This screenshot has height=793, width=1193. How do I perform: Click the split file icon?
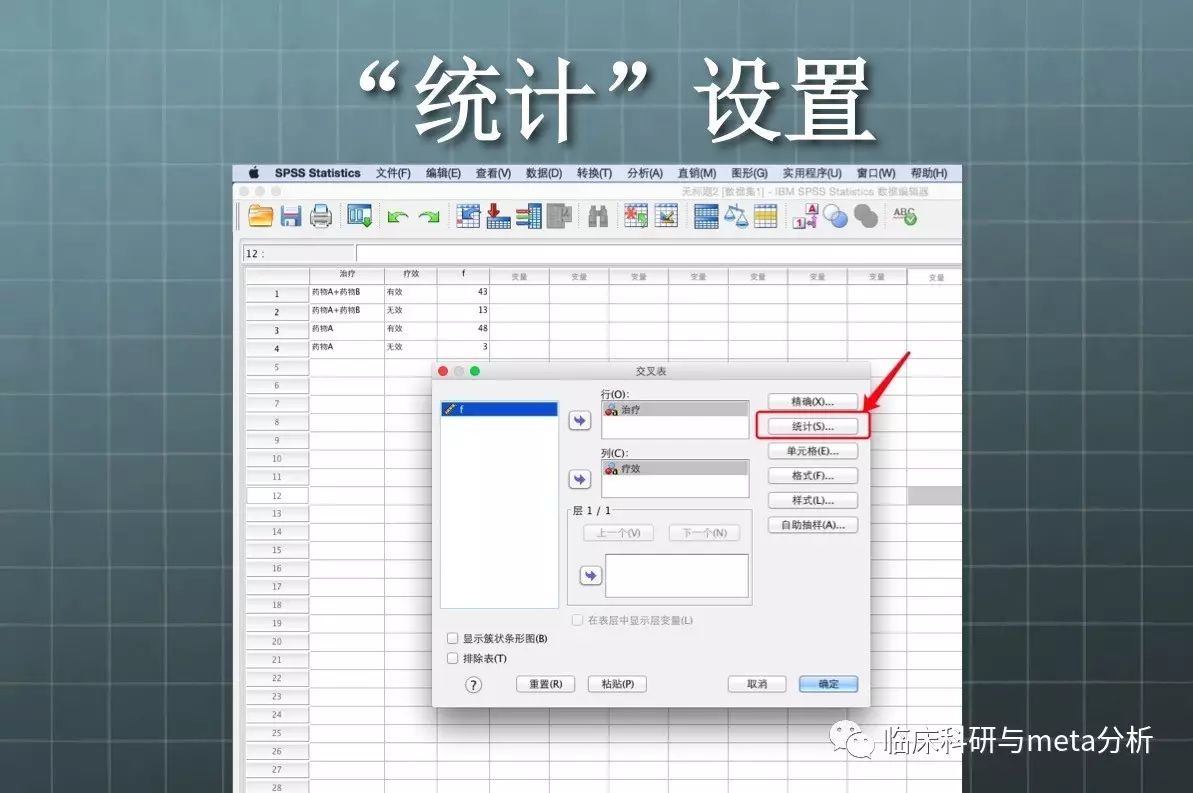pyautogui.click(x=706, y=217)
